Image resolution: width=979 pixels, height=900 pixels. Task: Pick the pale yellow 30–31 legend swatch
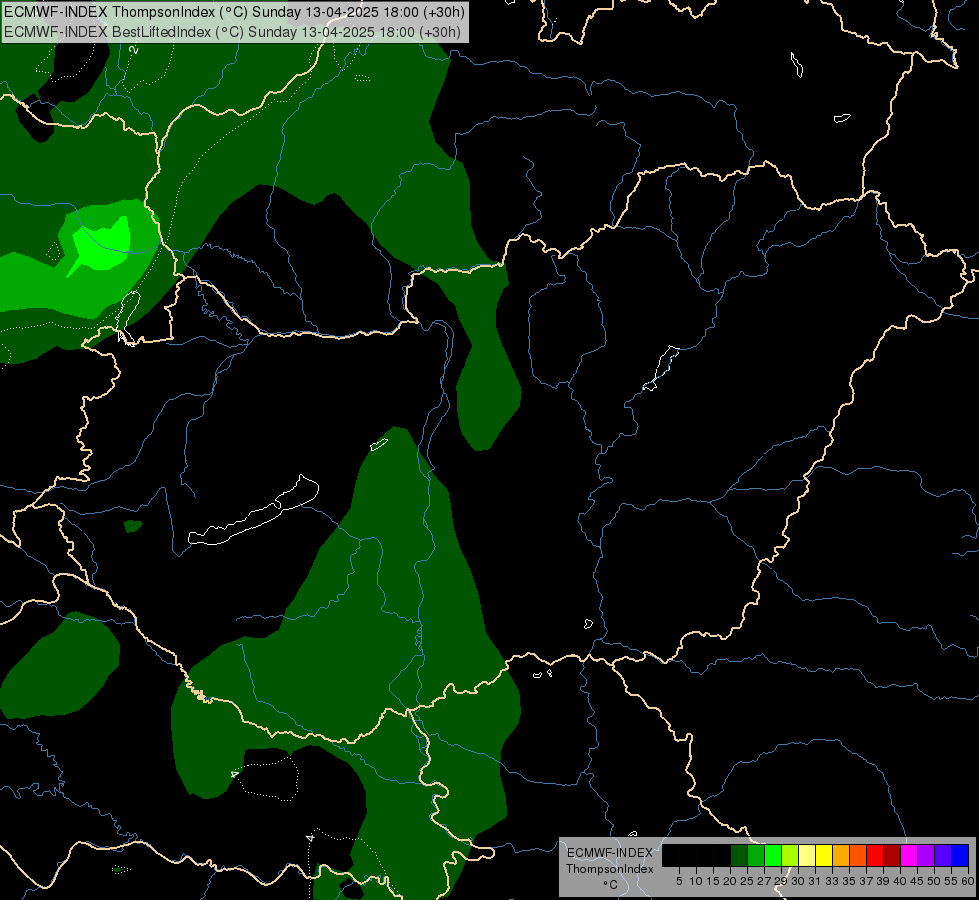[x=807, y=855]
